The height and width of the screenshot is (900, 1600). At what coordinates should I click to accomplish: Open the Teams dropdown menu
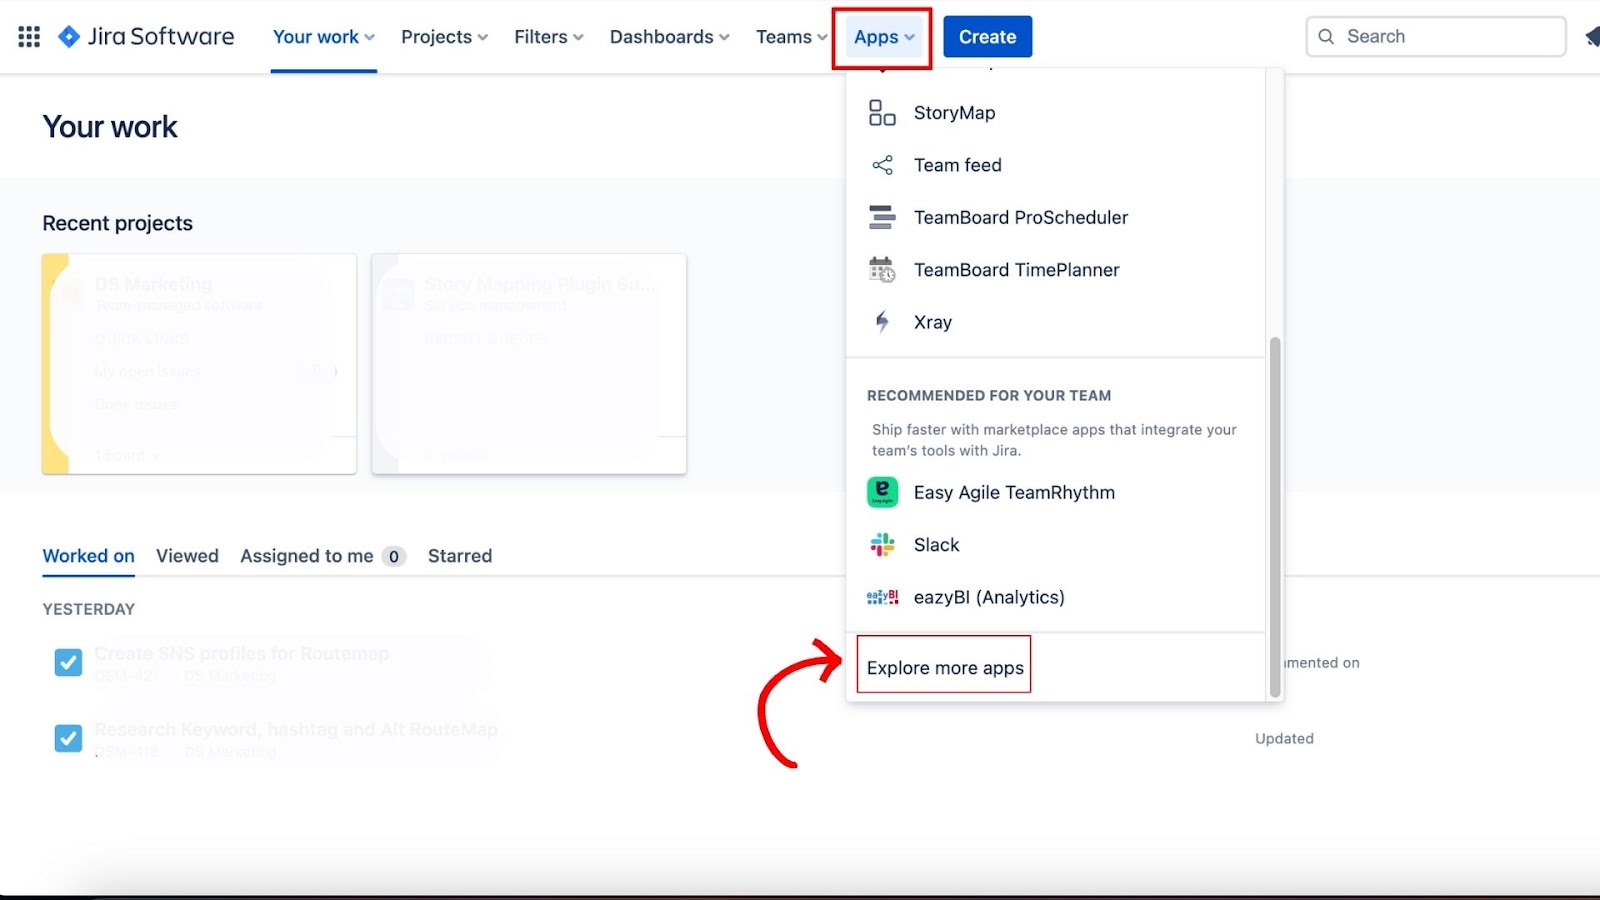tap(791, 37)
